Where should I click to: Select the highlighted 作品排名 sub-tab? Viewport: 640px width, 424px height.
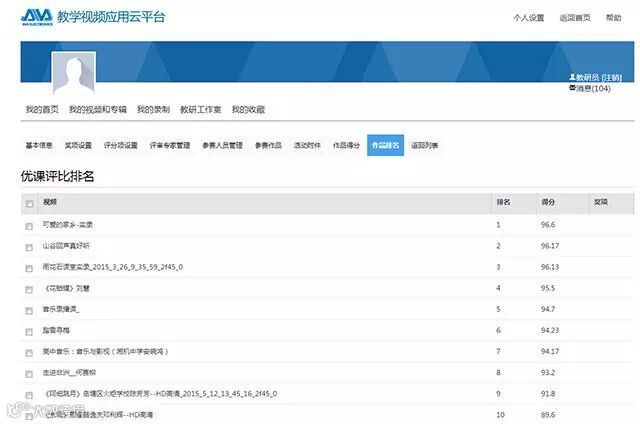(x=385, y=145)
